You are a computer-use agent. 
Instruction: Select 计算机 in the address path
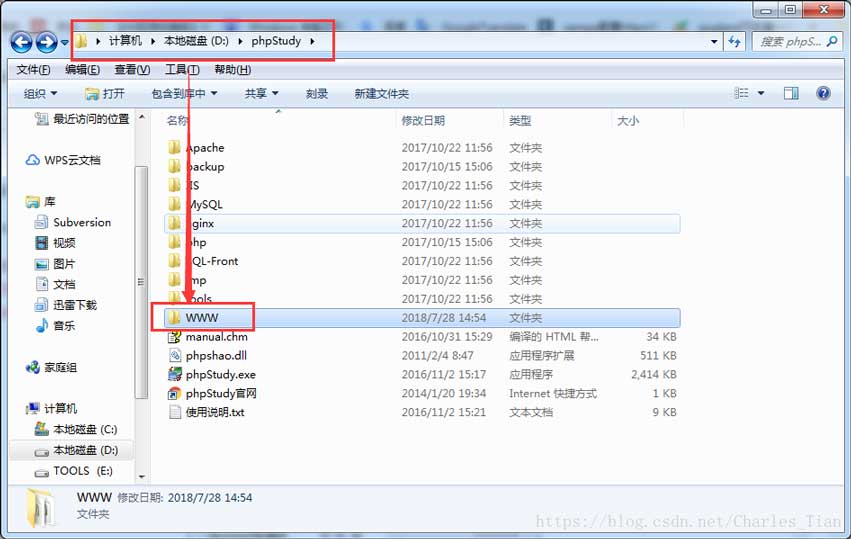pyautogui.click(x=125, y=41)
